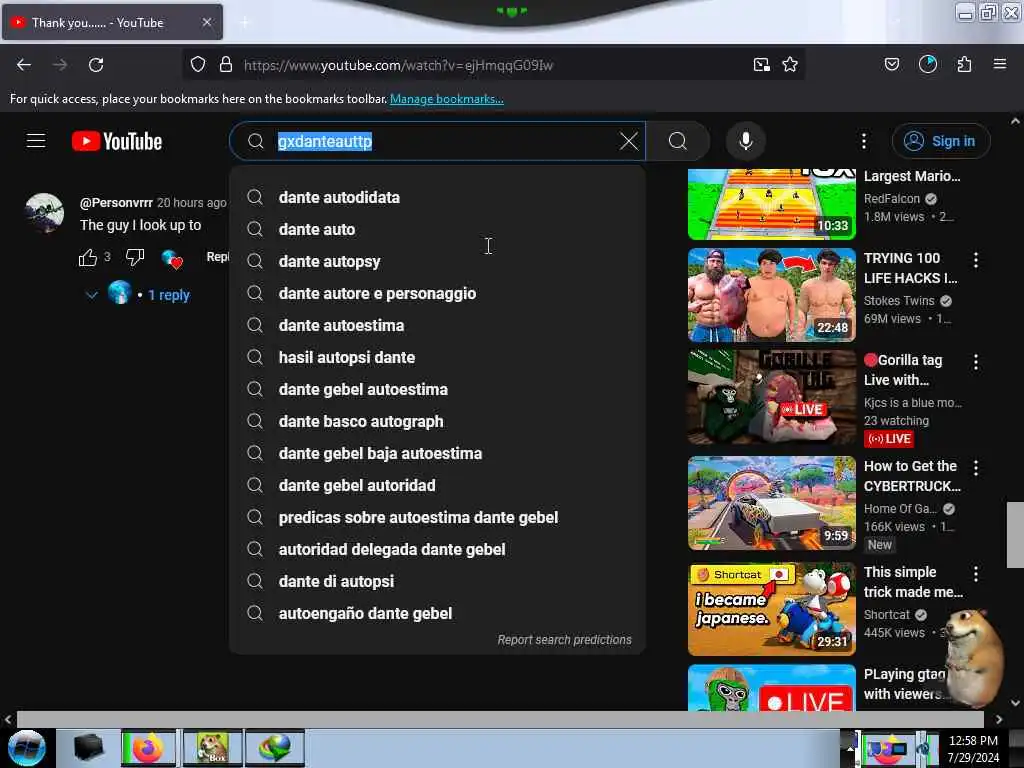Screen dimensions: 1024x768
Task: Clear the search box with X
Action: coord(629,141)
